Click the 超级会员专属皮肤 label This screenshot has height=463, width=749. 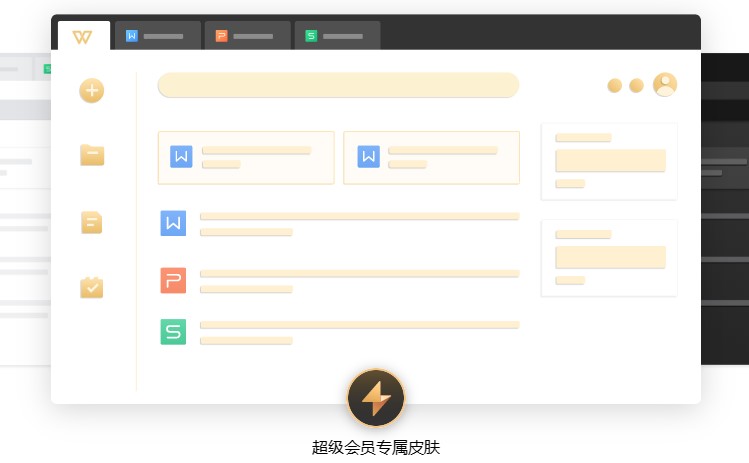pyautogui.click(x=376, y=448)
